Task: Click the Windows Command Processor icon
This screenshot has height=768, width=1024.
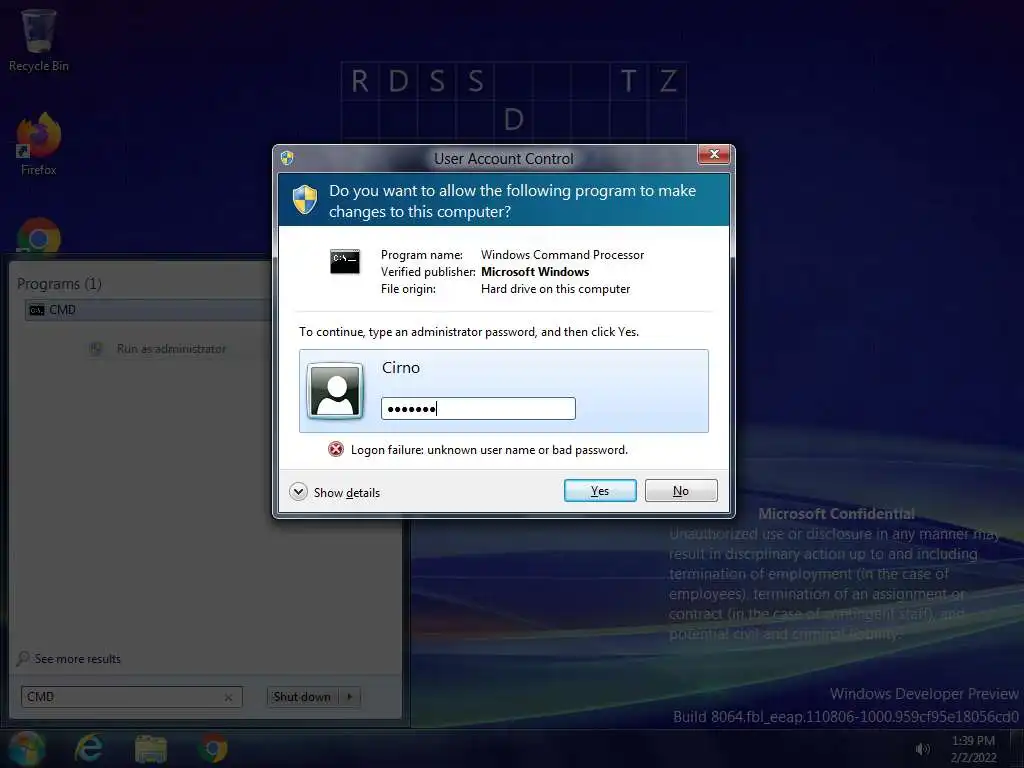Action: (344, 261)
